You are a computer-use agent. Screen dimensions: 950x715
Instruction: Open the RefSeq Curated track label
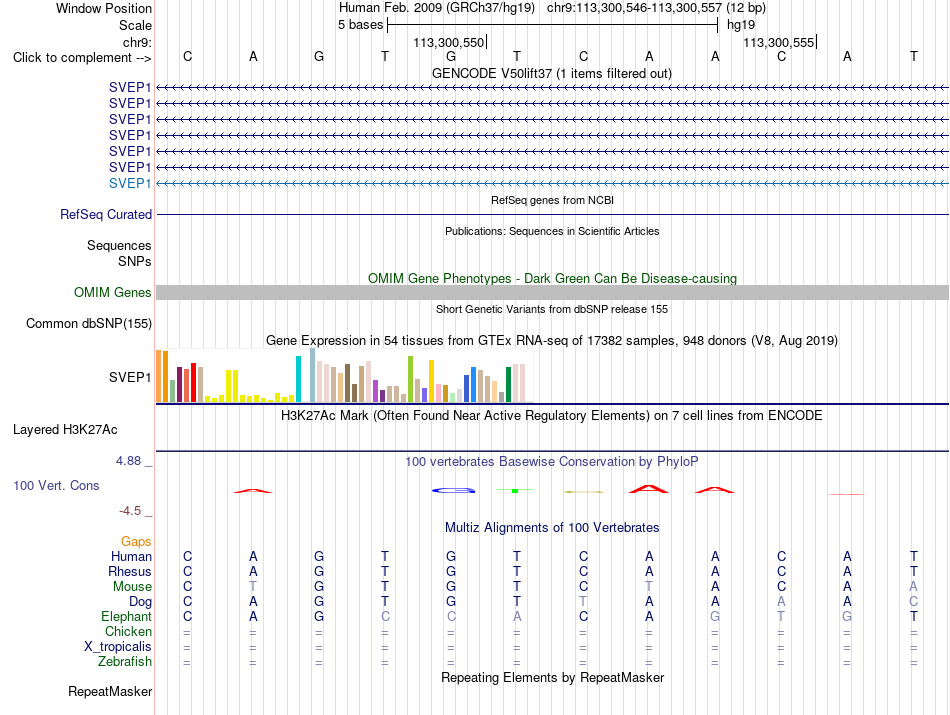coord(106,214)
